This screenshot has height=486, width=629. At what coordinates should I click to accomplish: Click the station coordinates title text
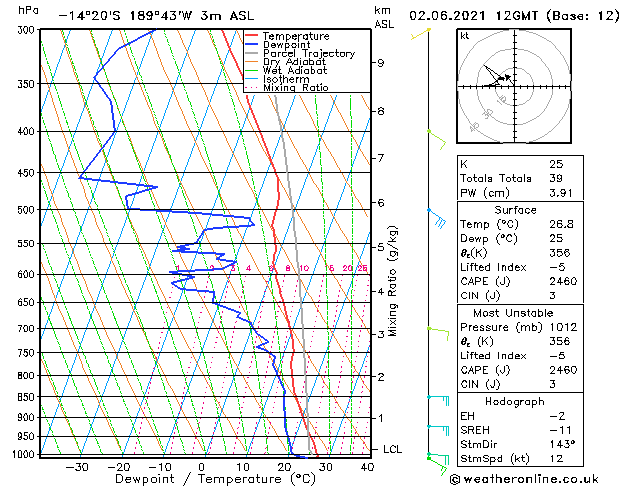156,16
